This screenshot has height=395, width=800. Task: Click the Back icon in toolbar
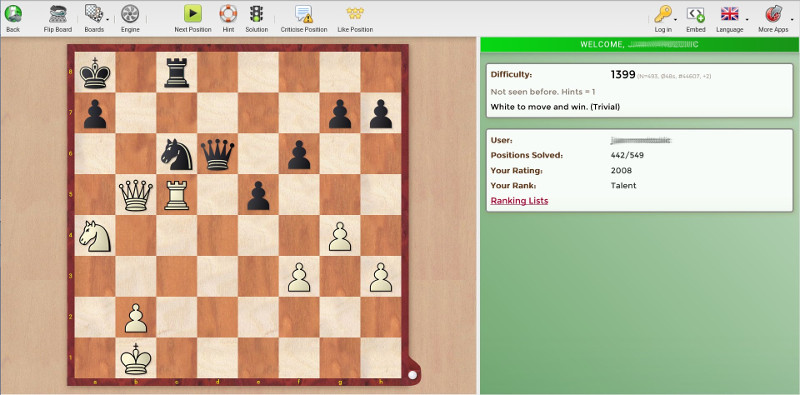(x=13, y=14)
